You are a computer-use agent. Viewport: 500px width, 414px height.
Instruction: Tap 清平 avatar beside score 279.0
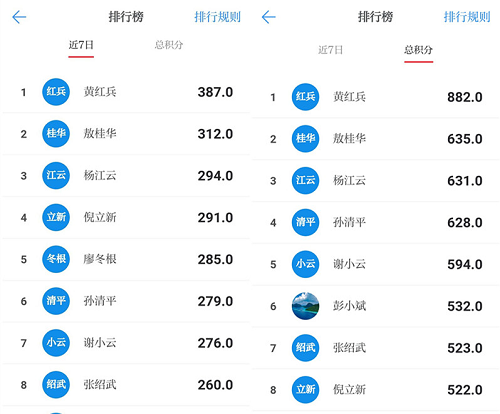[56, 301]
